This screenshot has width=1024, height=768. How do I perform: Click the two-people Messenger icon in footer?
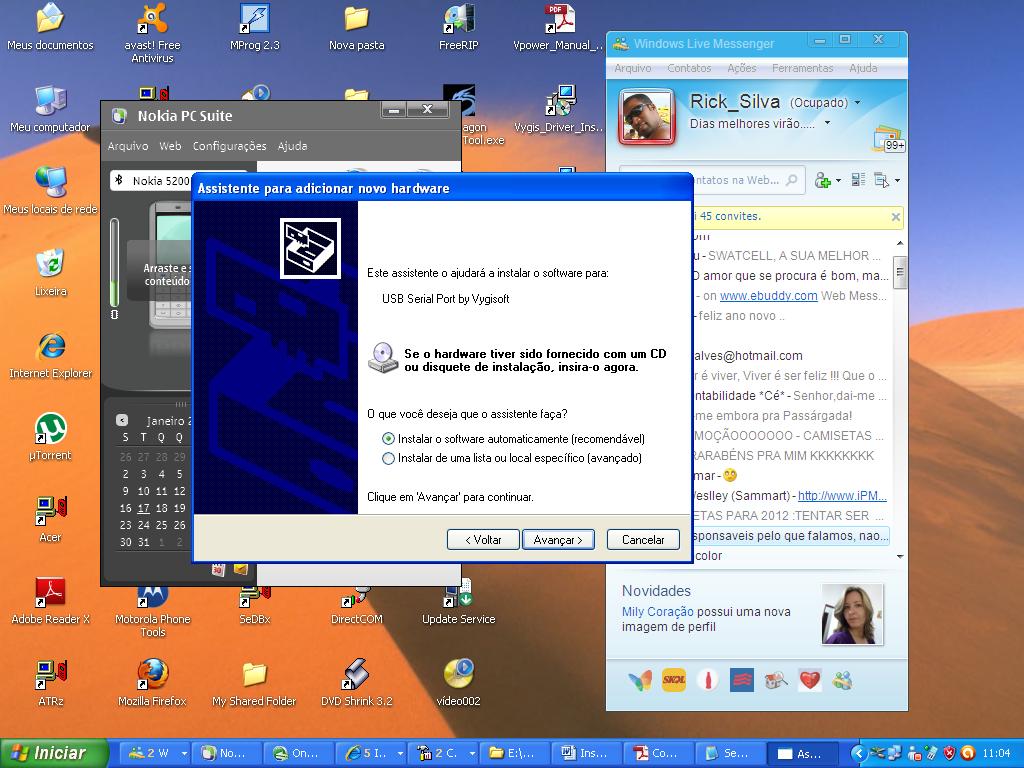click(x=842, y=680)
